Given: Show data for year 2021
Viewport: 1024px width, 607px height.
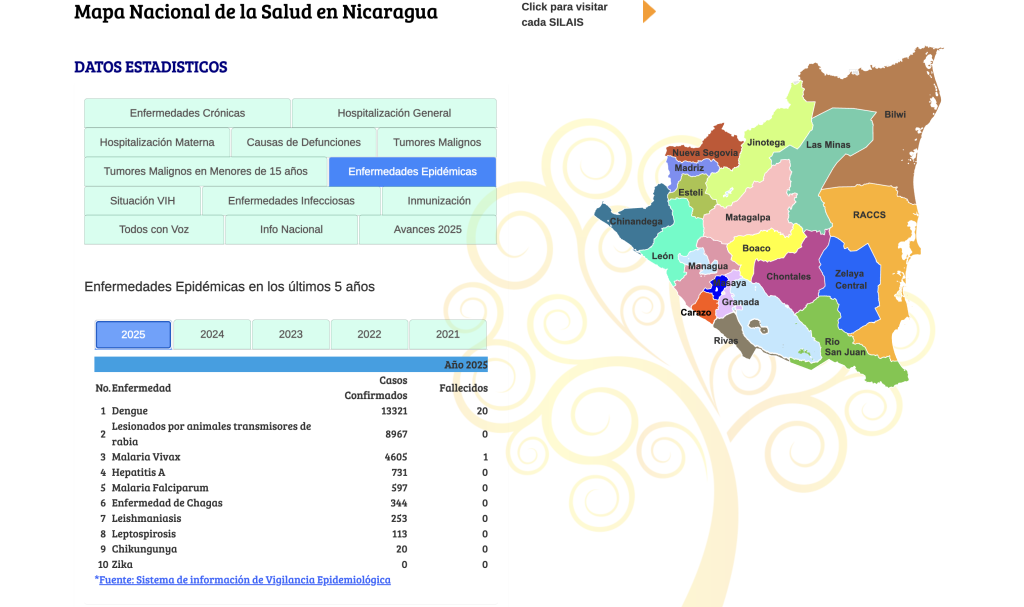Looking at the screenshot, I should coord(448,335).
